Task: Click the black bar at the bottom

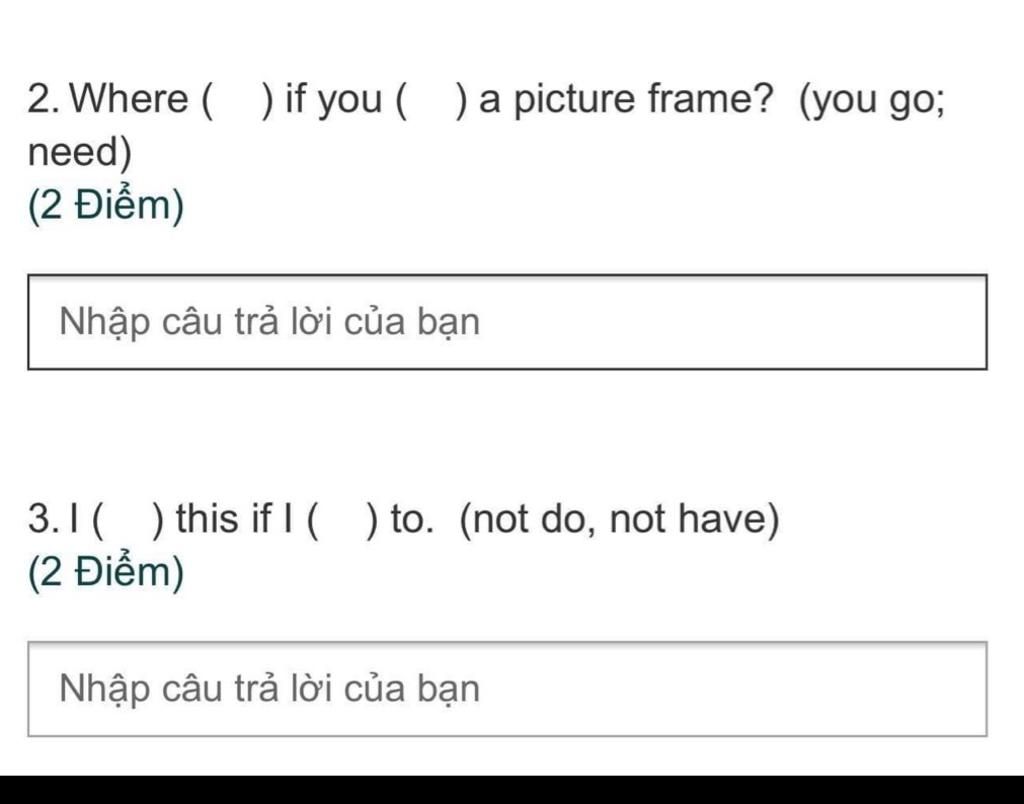Action: tap(512, 790)
